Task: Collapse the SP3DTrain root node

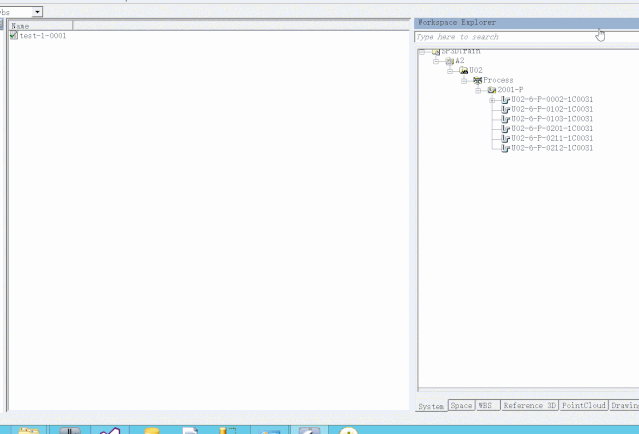Action: pyautogui.click(x=422, y=52)
